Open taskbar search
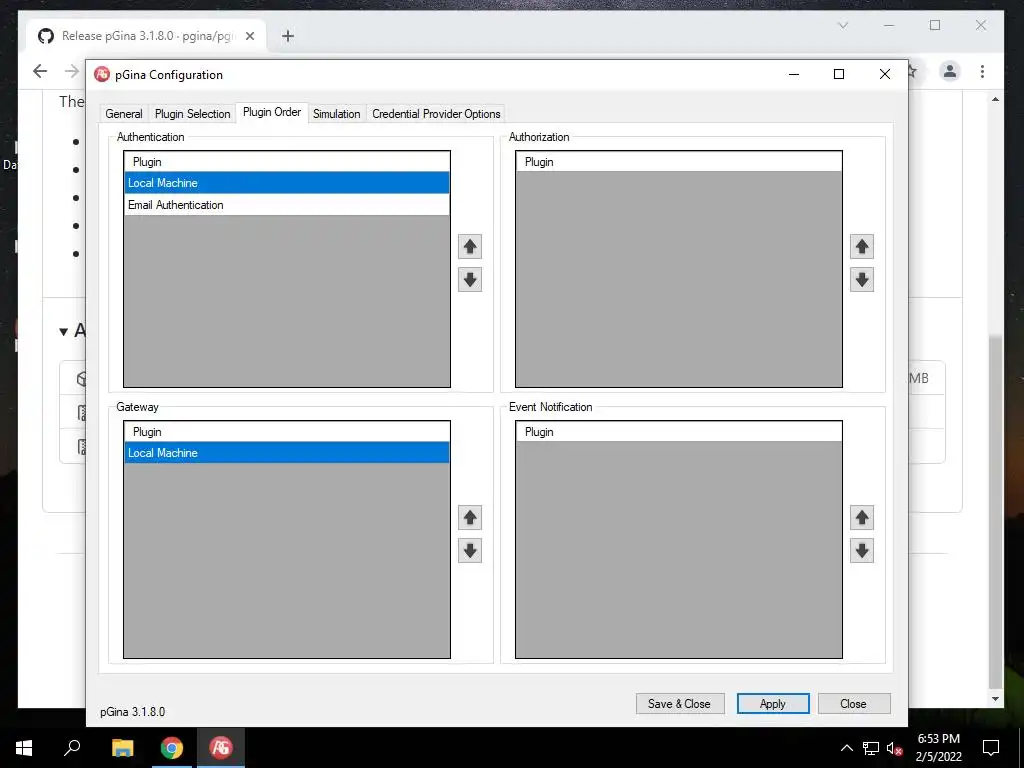 pos(72,747)
